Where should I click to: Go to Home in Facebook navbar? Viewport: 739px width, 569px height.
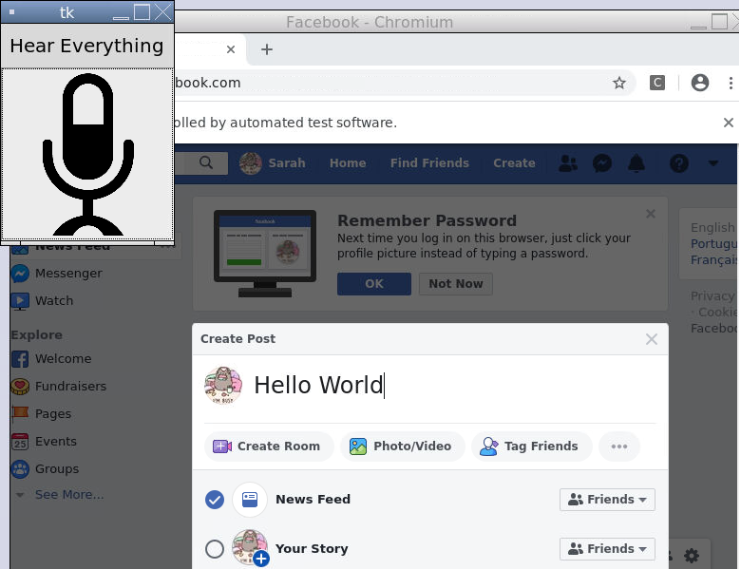pyautogui.click(x=348, y=163)
